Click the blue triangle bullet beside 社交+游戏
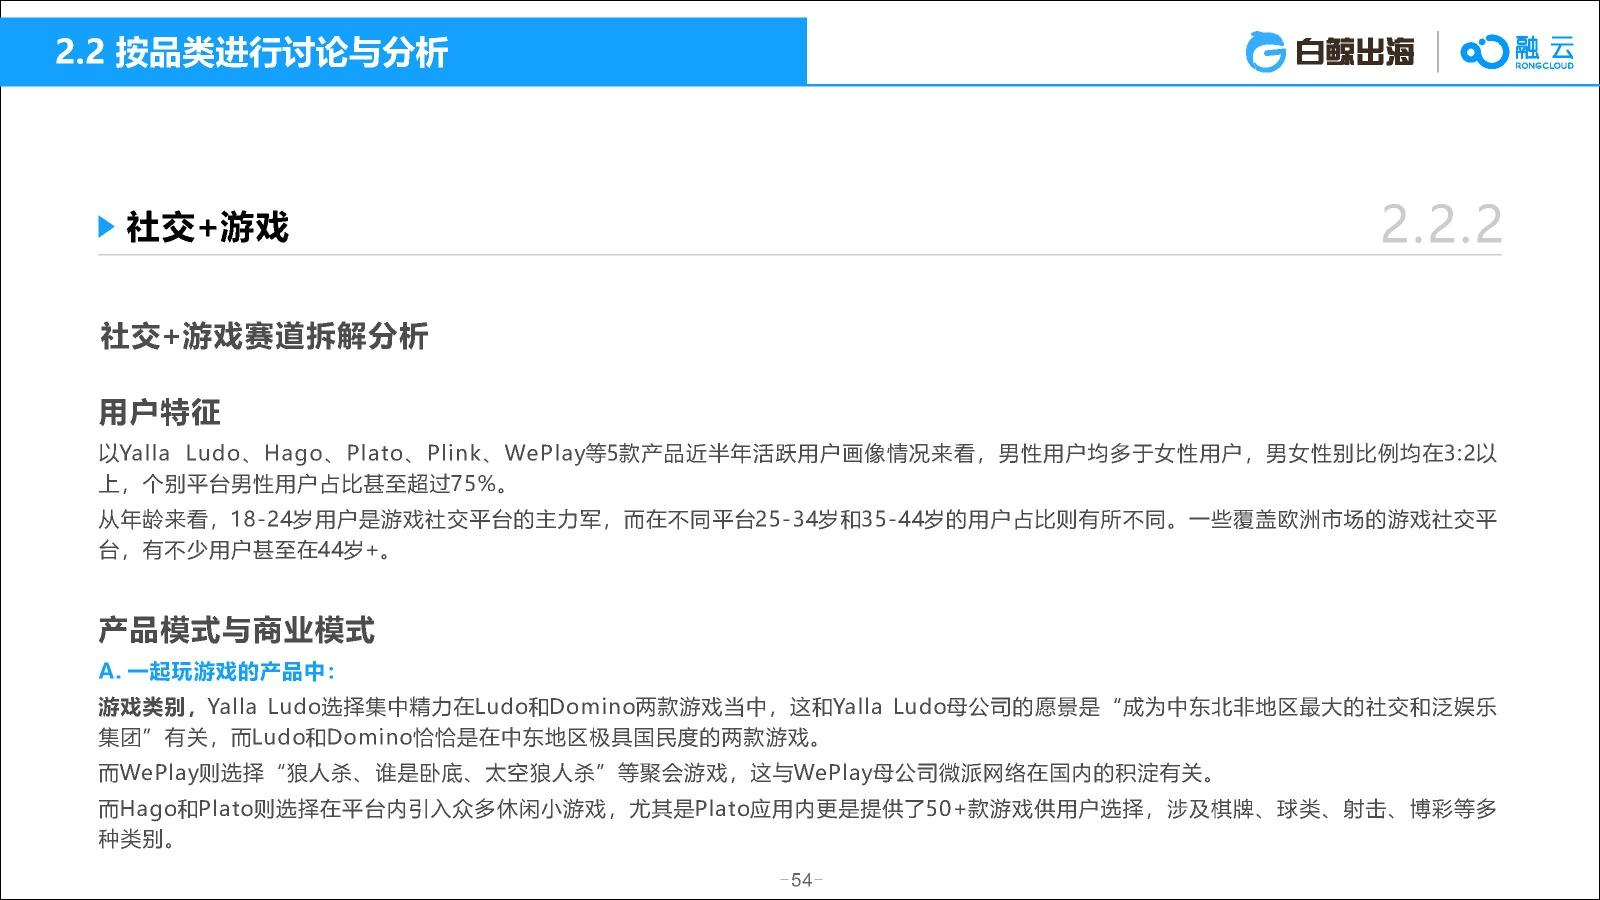Viewport: 1600px width, 900px height. 107,227
